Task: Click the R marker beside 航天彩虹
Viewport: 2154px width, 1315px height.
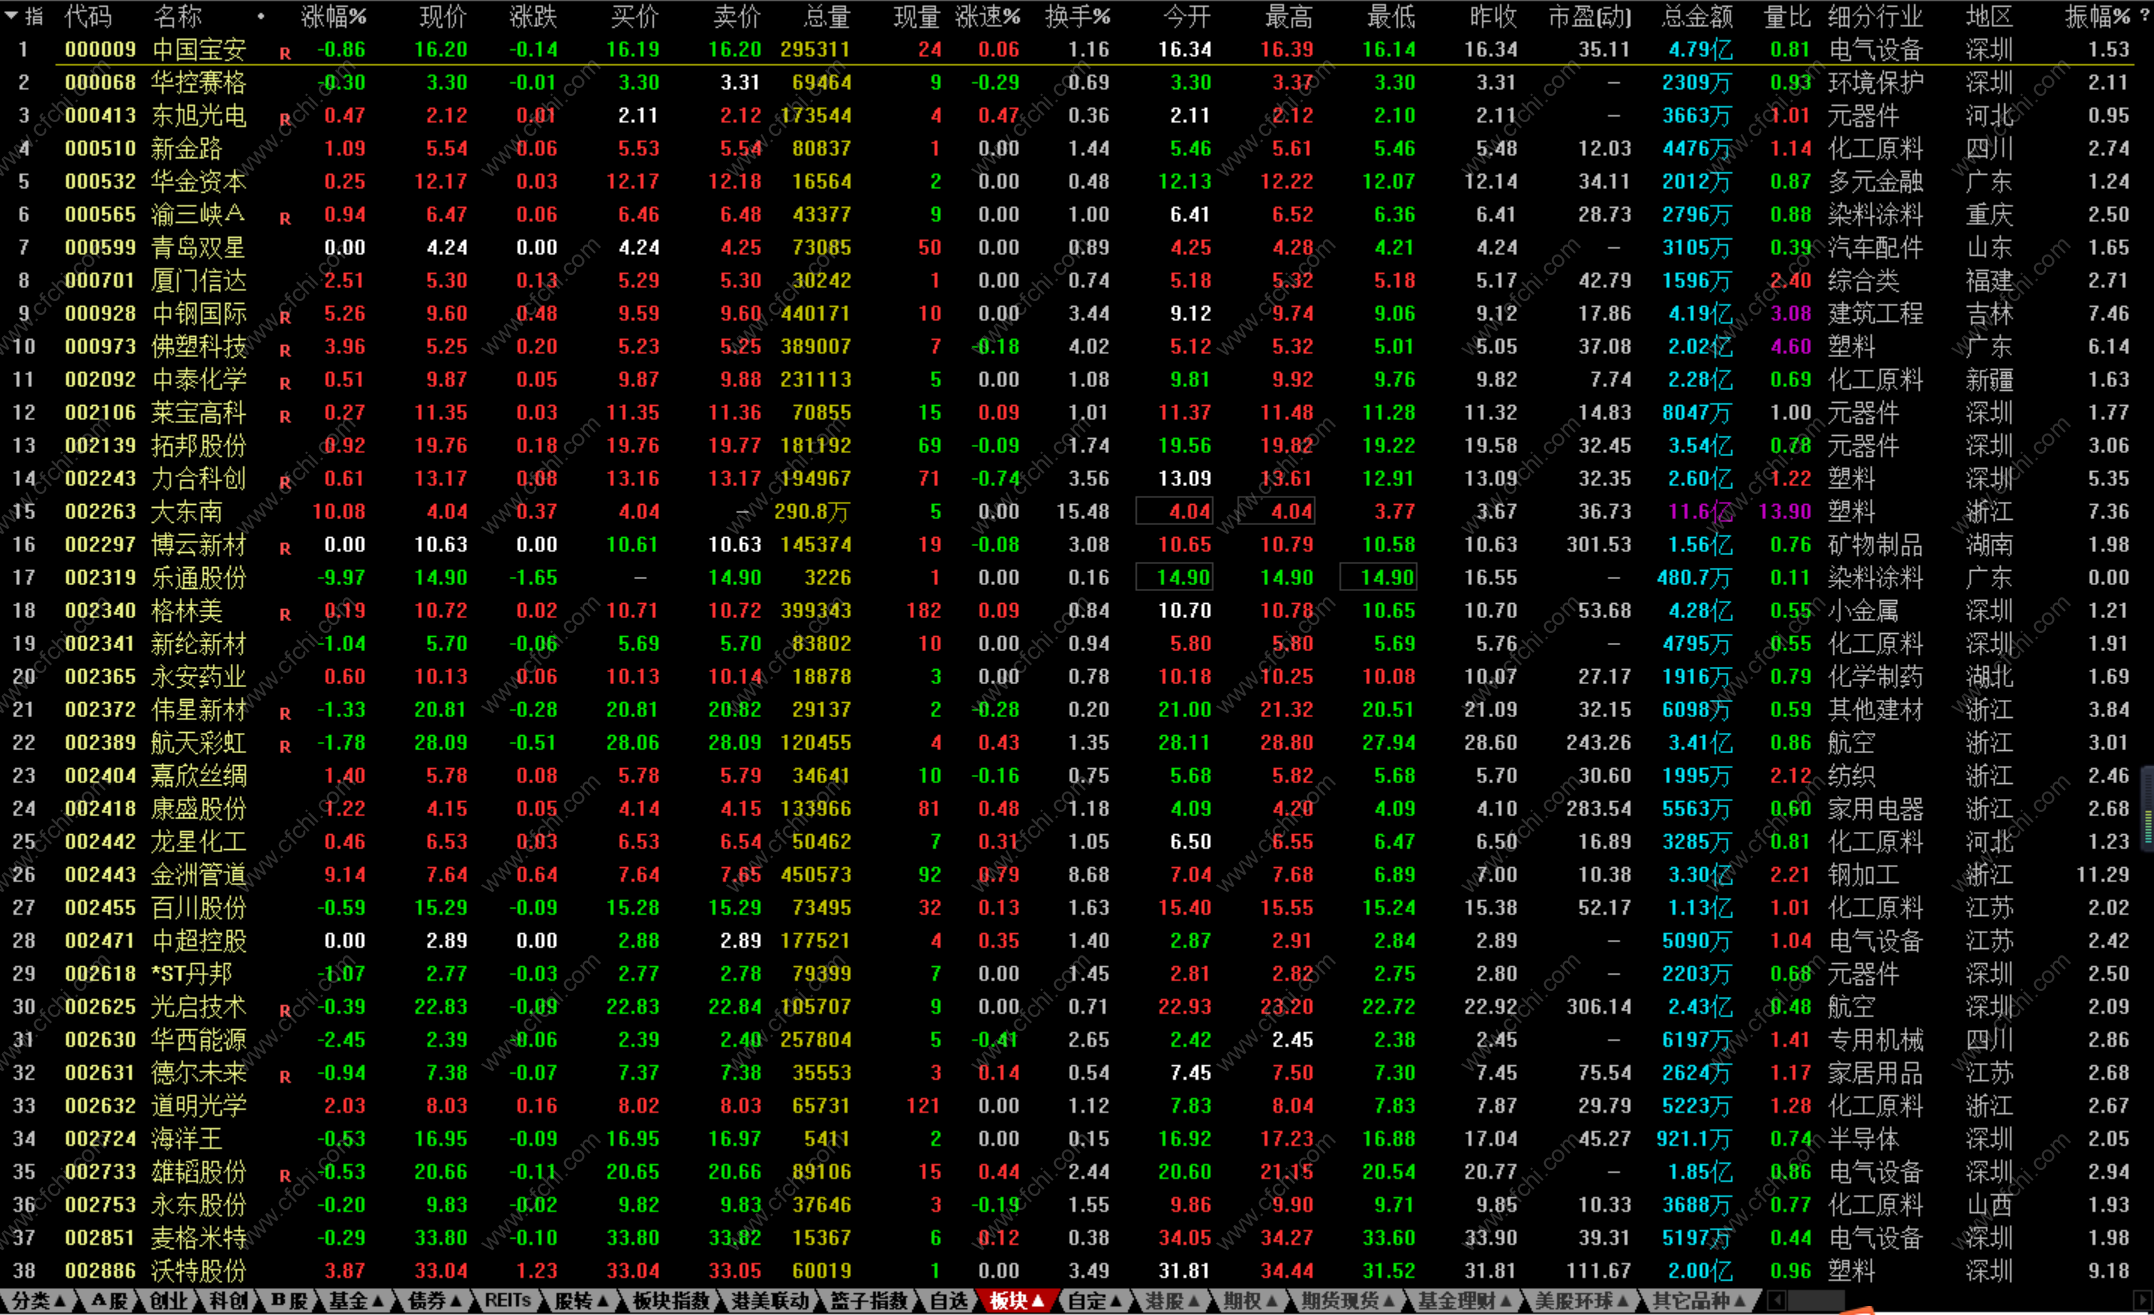Action: [x=285, y=747]
